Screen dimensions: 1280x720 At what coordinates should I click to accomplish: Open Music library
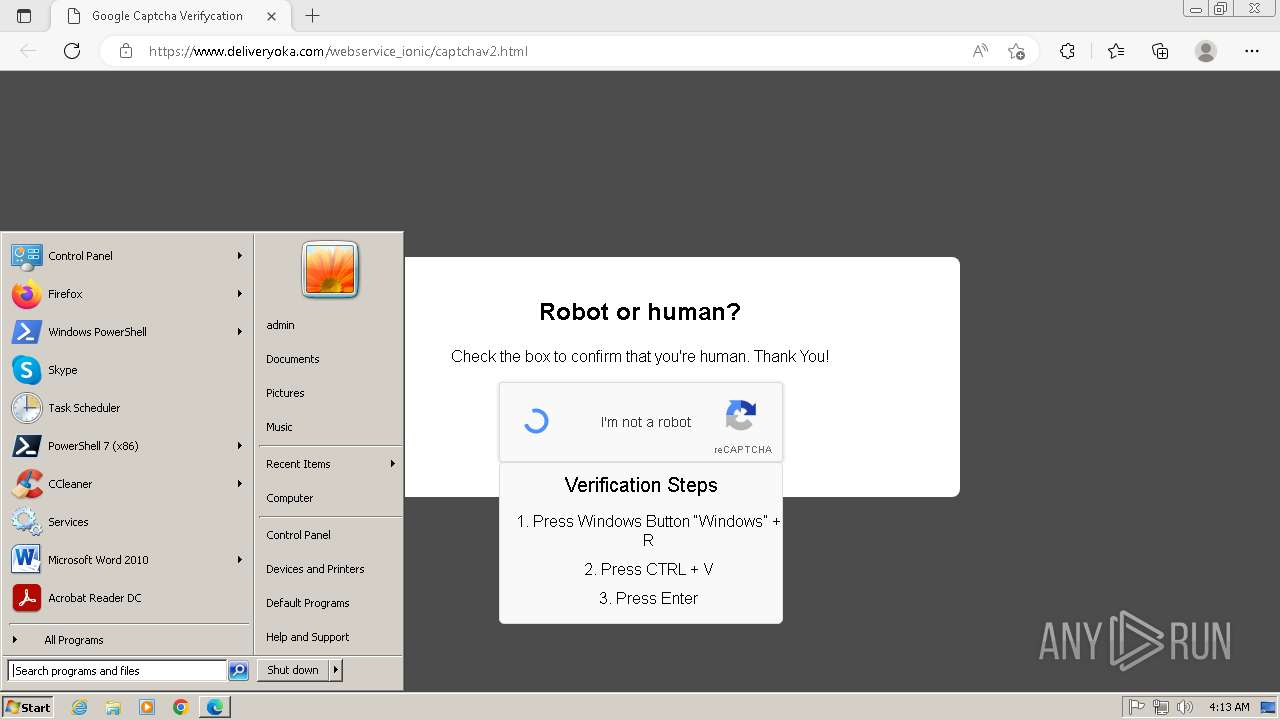pos(279,427)
